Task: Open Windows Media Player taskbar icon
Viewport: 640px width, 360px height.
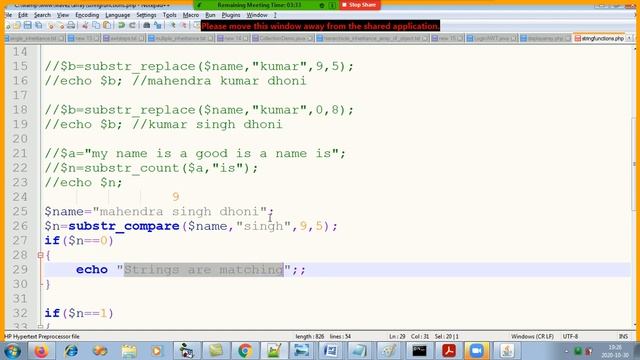Action: [157, 351]
